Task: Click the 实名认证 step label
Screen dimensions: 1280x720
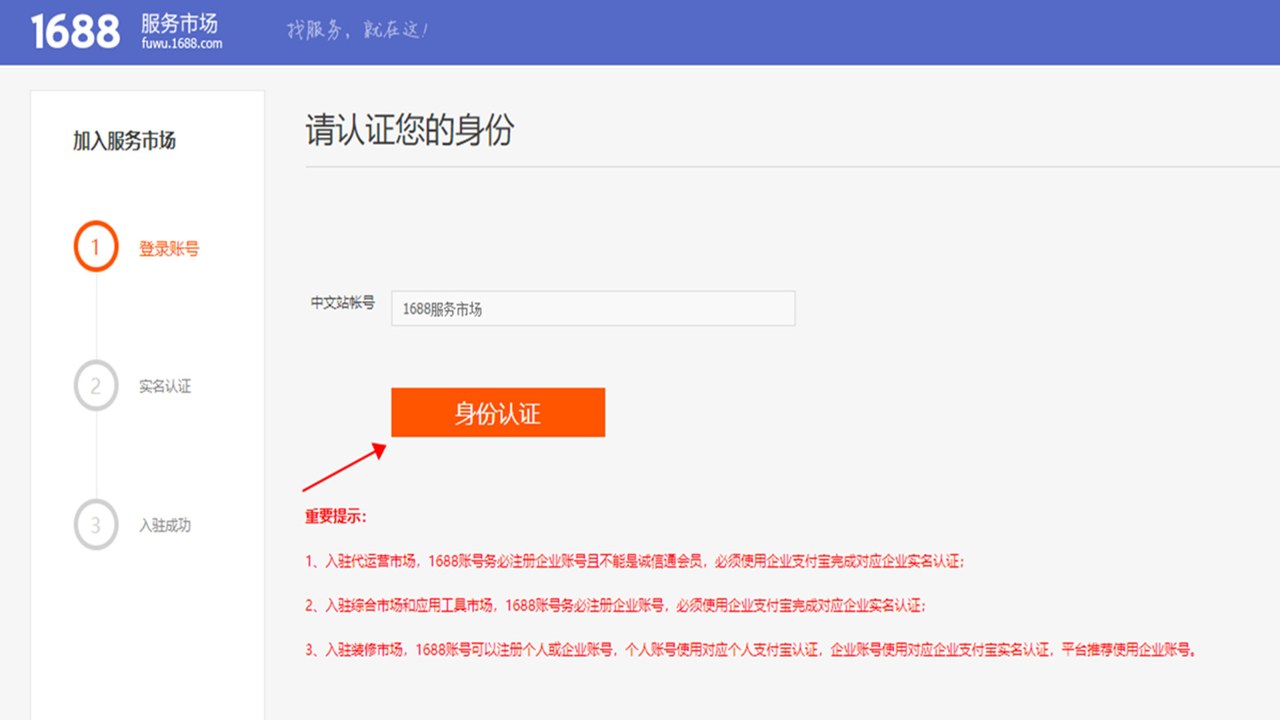Action: pyautogui.click(x=165, y=386)
